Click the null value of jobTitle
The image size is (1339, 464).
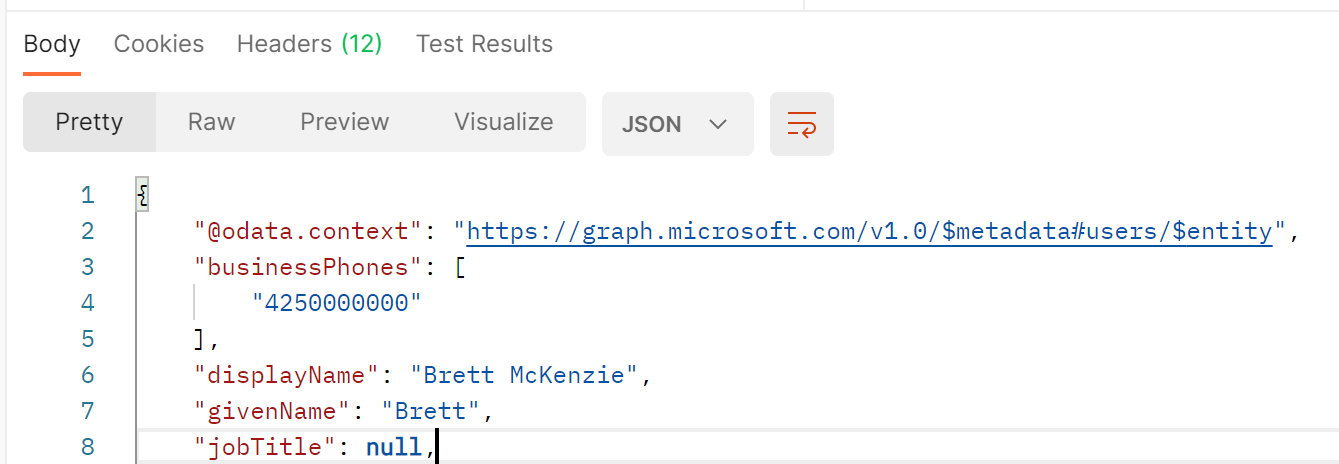pos(394,447)
